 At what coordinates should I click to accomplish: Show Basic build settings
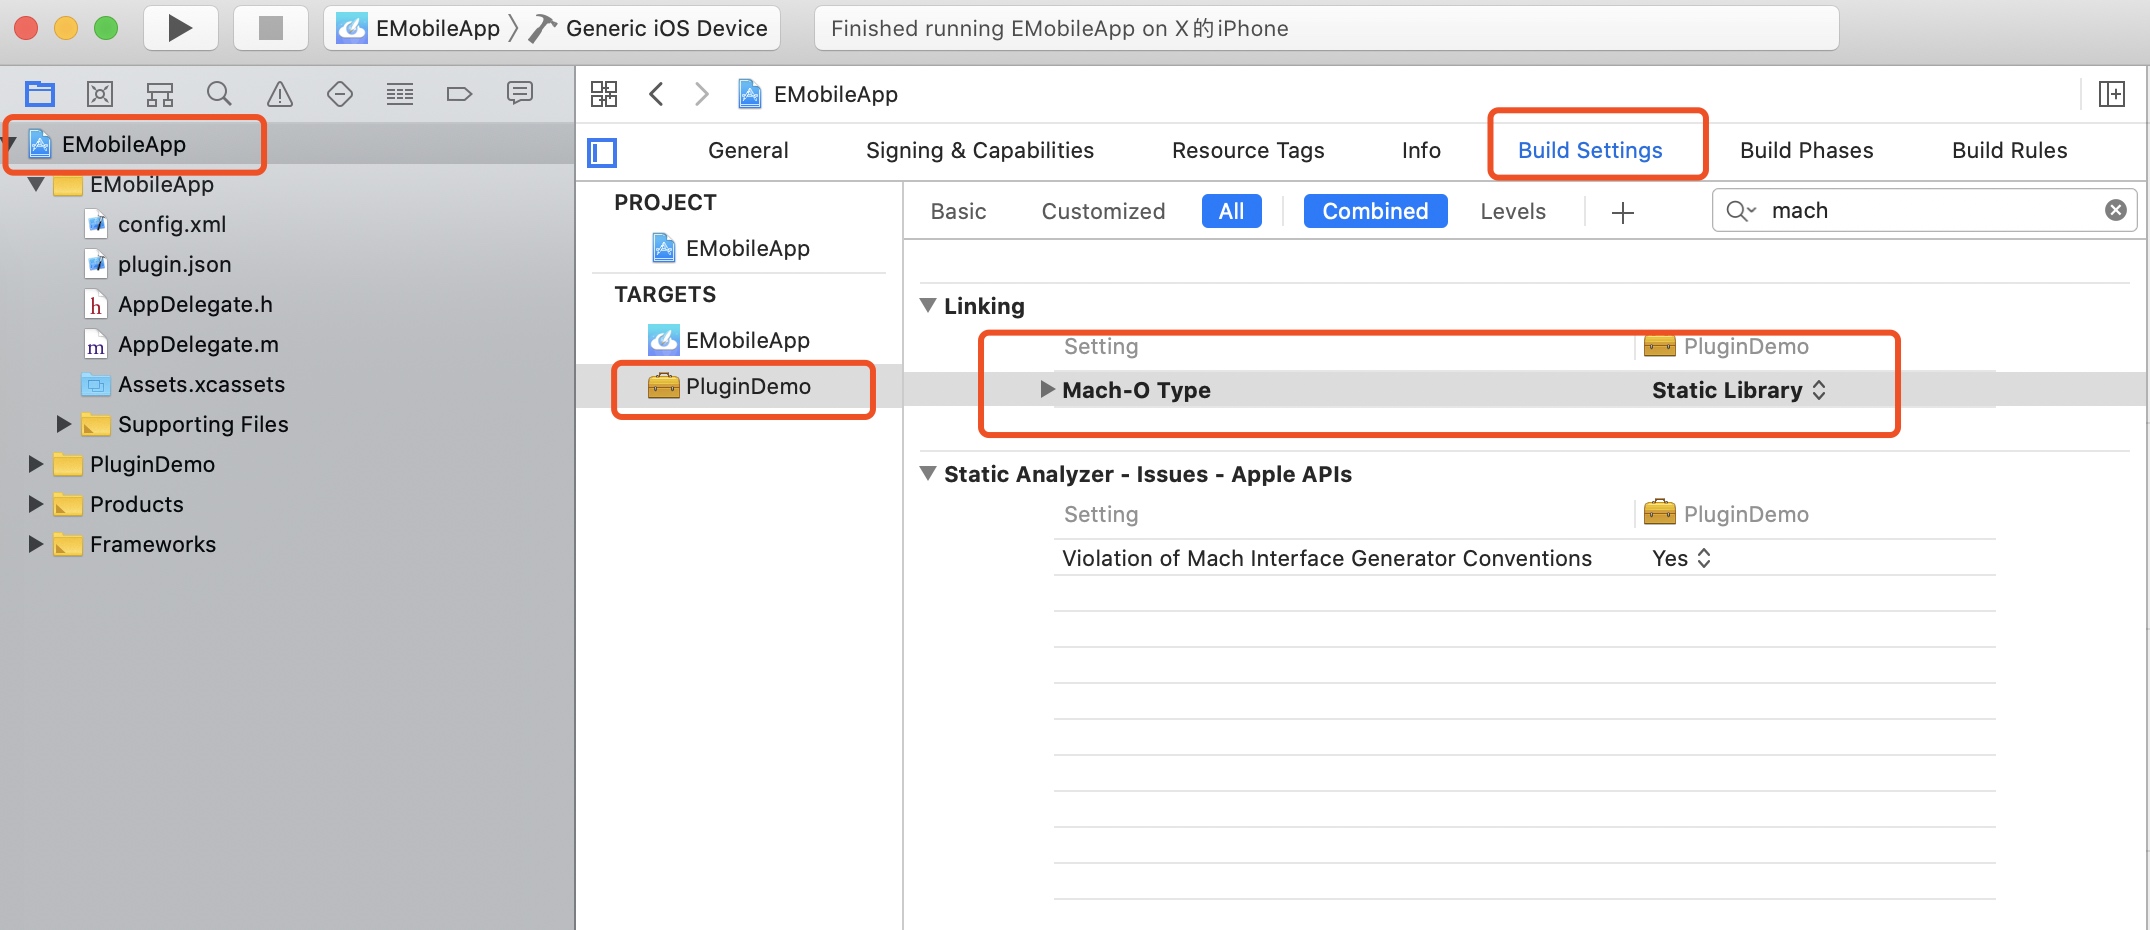coord(958,211)
